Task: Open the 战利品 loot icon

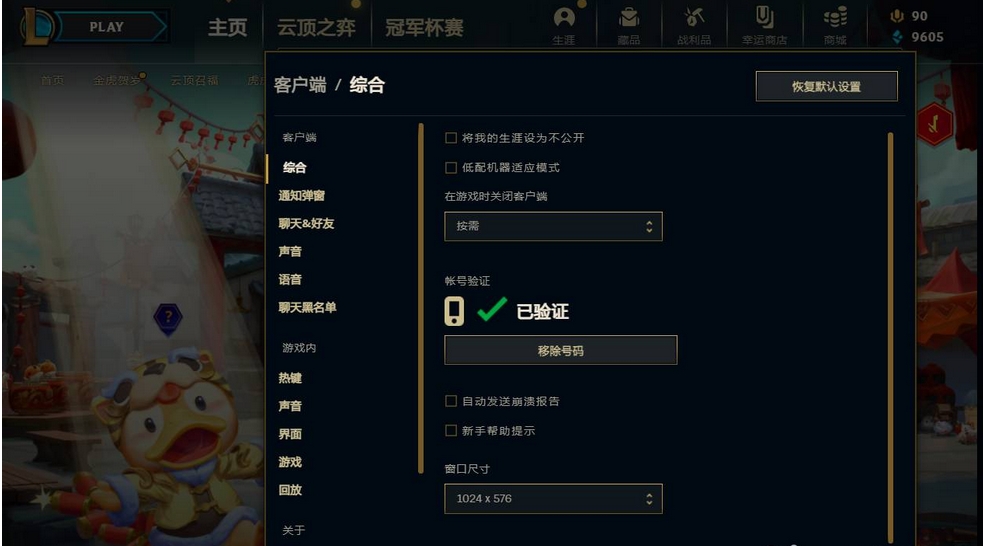Action: 693,17
